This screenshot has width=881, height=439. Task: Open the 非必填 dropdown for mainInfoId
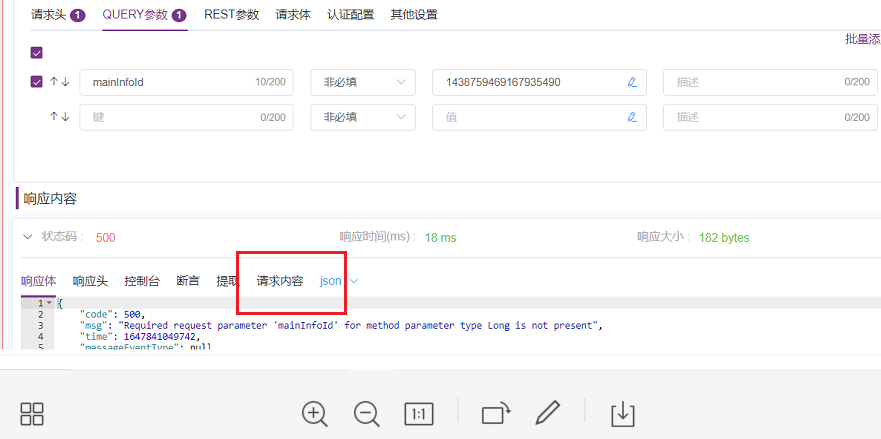[363, 82]
